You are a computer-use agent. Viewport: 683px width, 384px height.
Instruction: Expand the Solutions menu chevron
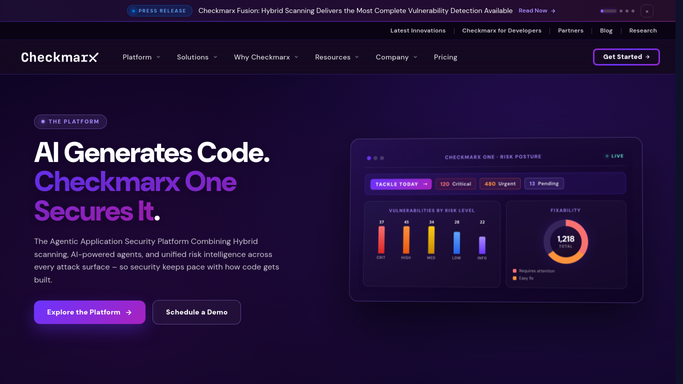coord(215,57)
